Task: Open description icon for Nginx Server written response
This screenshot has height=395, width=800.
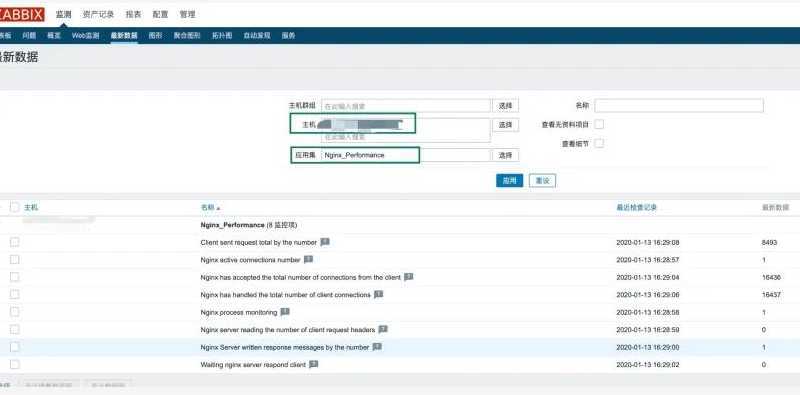Action: [x=377, y=347]
